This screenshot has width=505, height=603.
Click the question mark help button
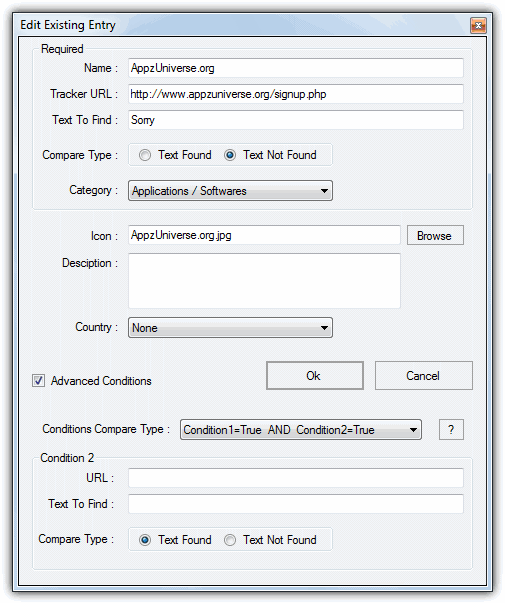(x=451, y=430)
